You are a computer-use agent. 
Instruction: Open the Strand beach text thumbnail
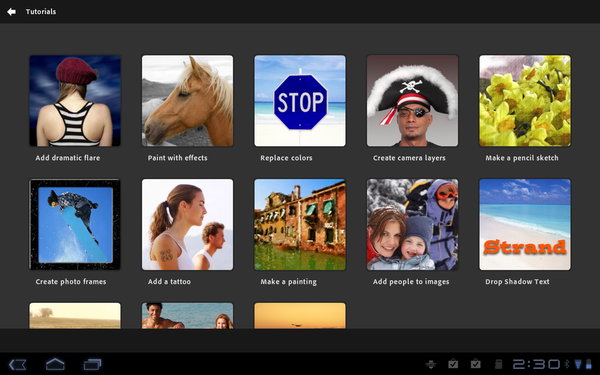525,225
